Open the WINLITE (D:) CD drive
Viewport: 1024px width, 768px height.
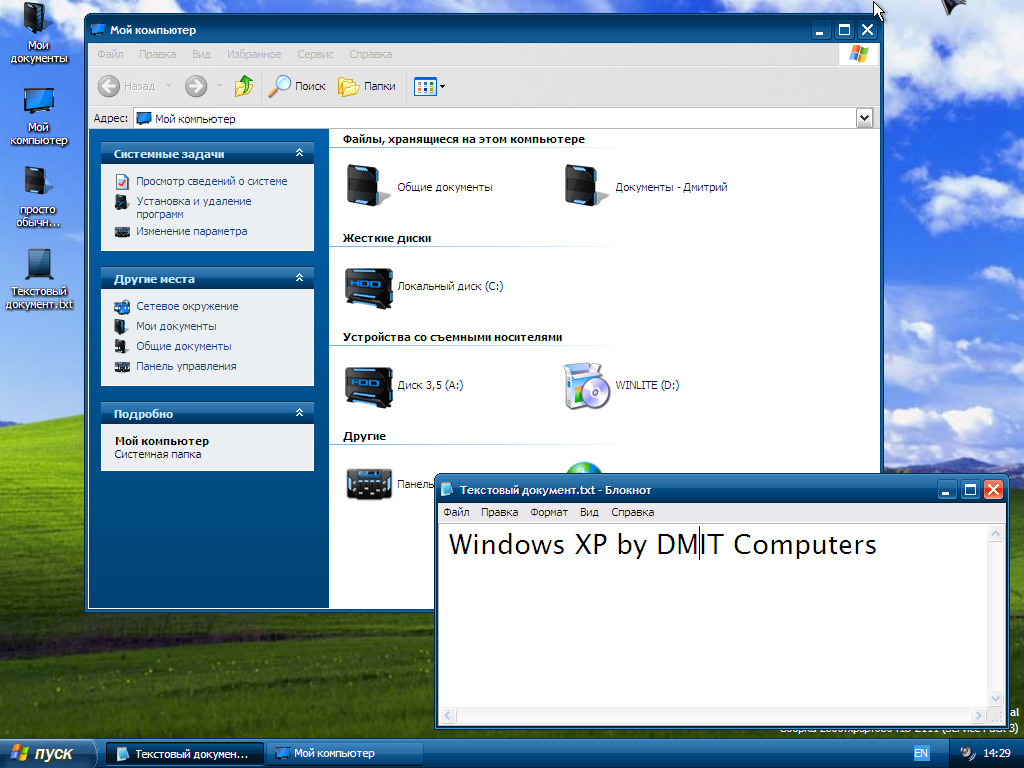[586, 386]
